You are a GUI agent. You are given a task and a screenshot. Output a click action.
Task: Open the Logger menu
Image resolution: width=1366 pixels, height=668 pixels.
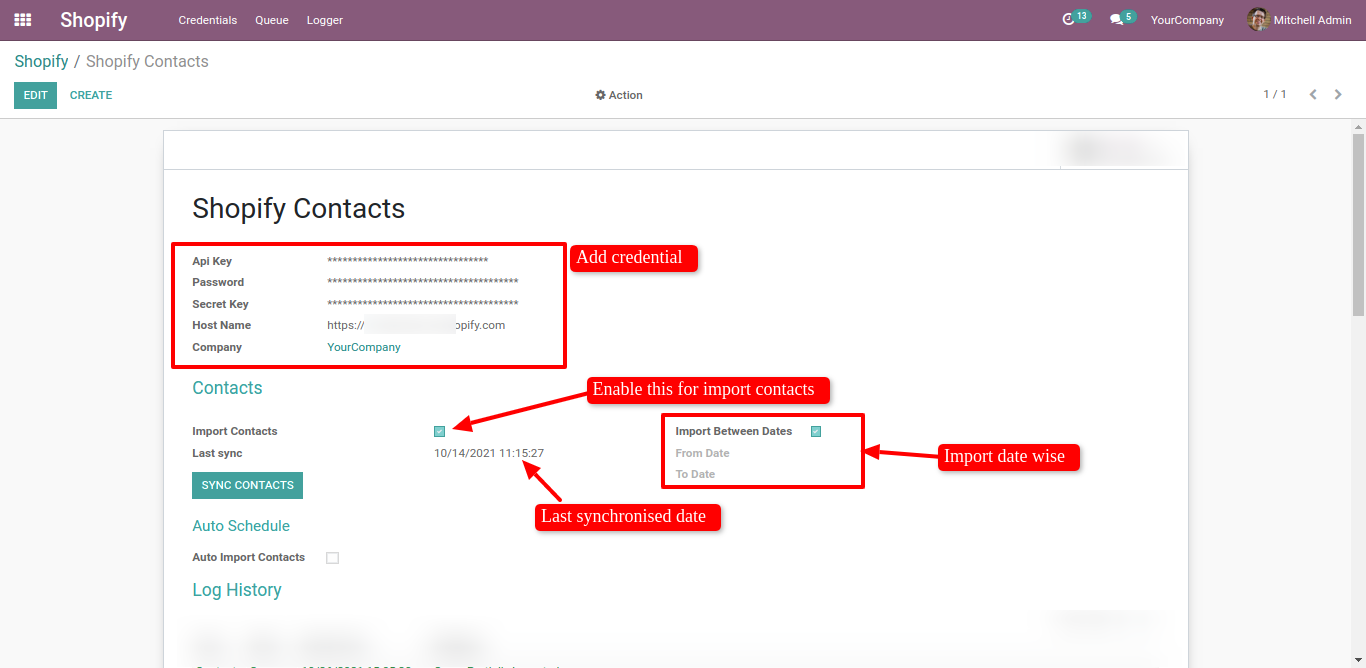325,20
